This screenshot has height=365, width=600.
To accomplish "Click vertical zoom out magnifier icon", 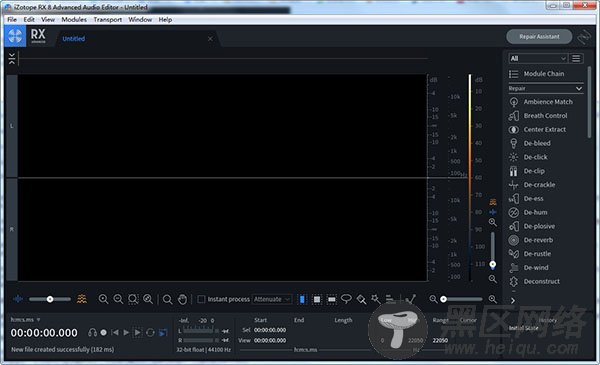I will pyautogui.click(x=493, y=279).
